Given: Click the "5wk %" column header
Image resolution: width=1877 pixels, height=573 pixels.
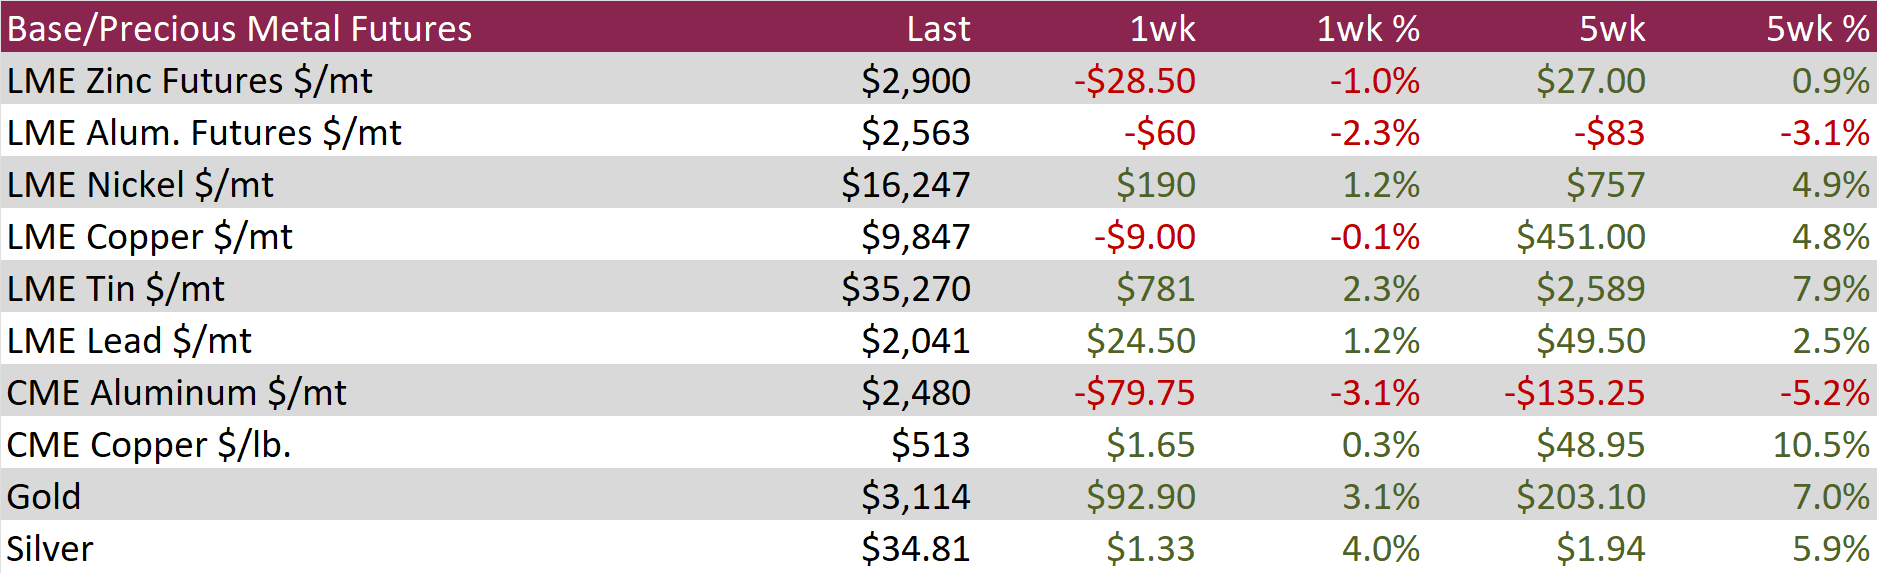Looking at the screenshot, I should 1817,29.
